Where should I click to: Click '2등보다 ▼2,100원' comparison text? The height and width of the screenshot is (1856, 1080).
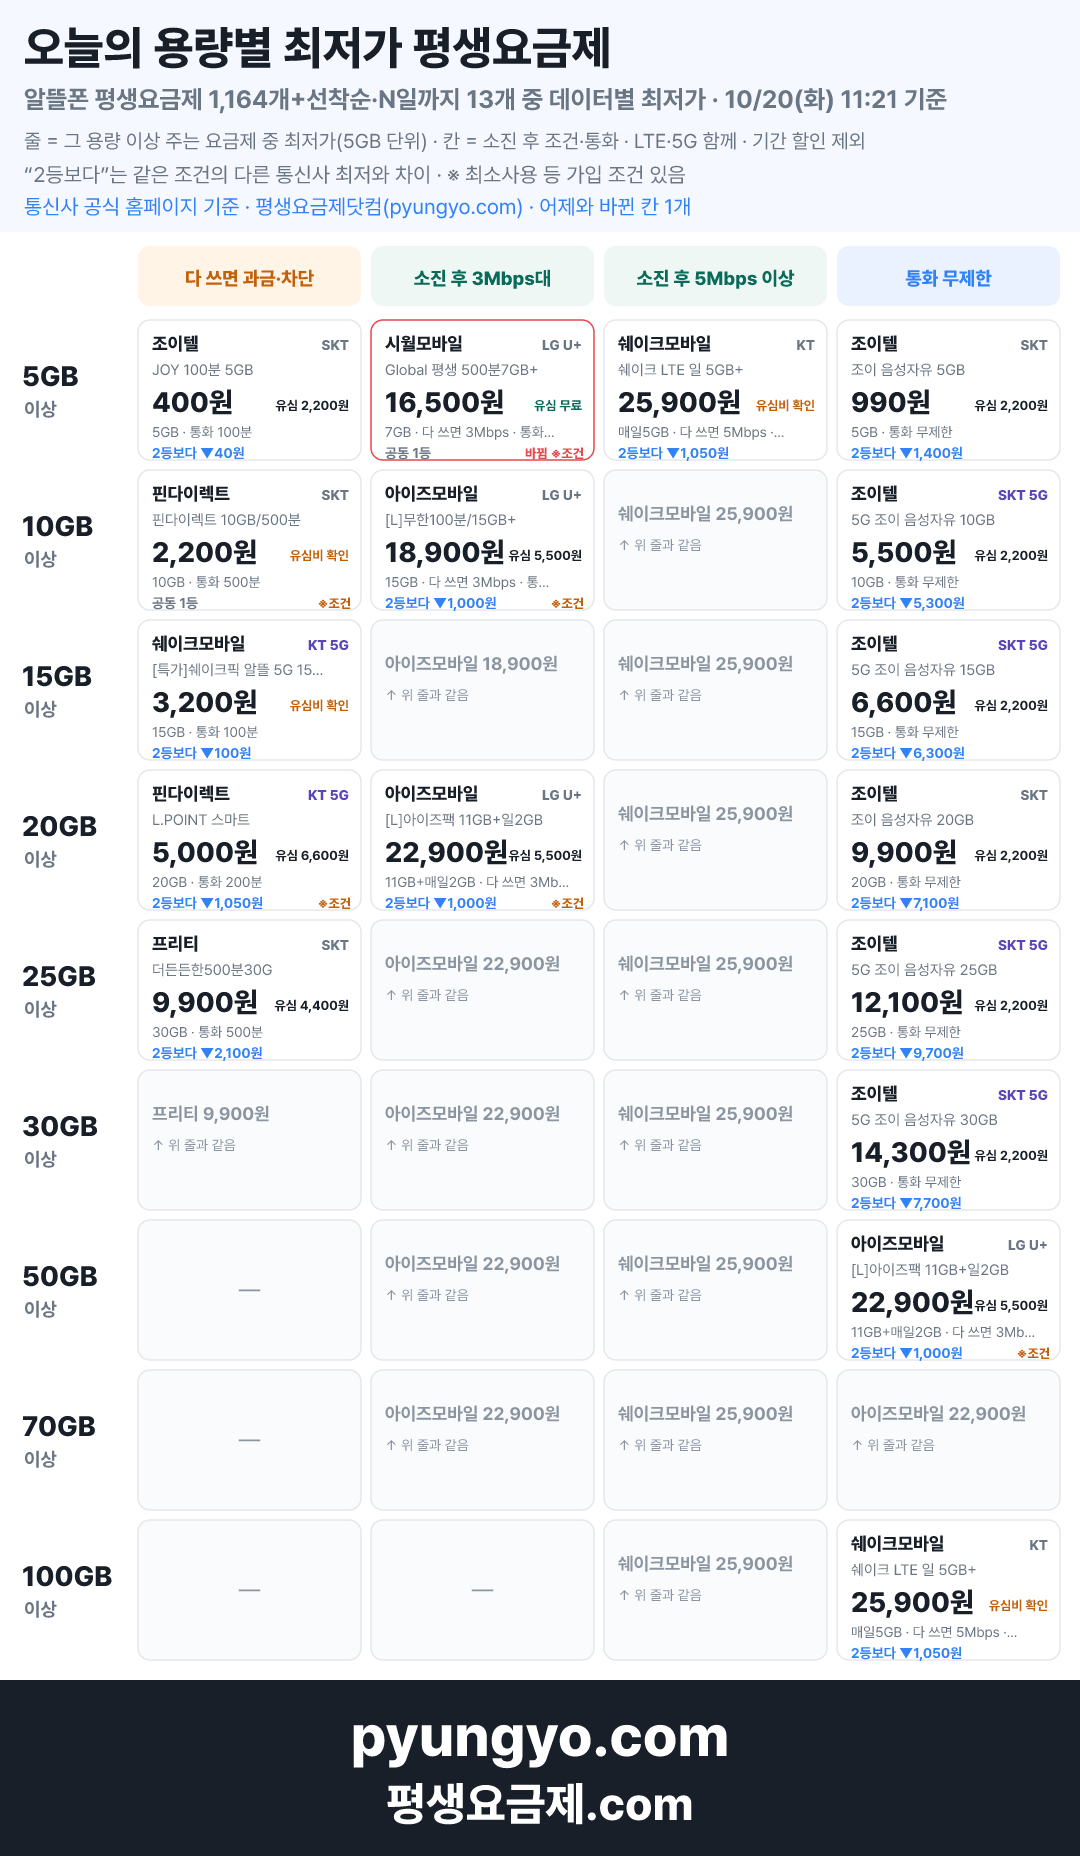207,1053
